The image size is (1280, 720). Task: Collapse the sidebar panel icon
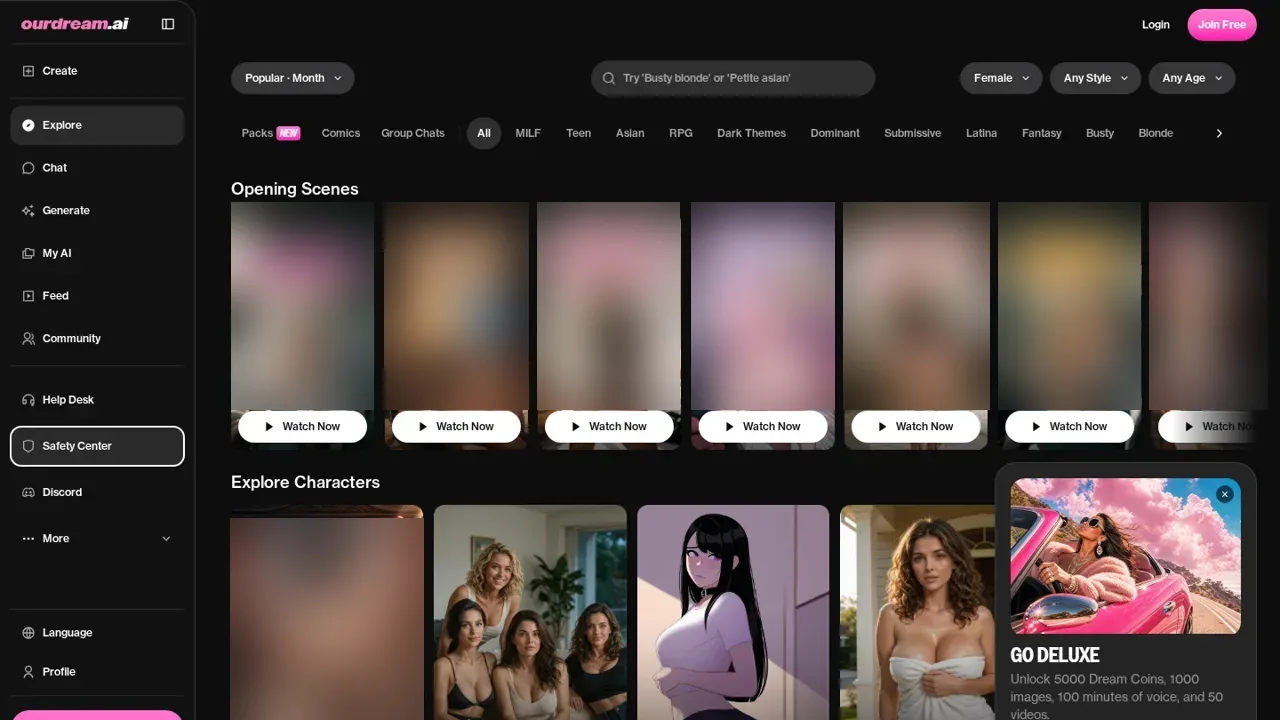(168, 24)
